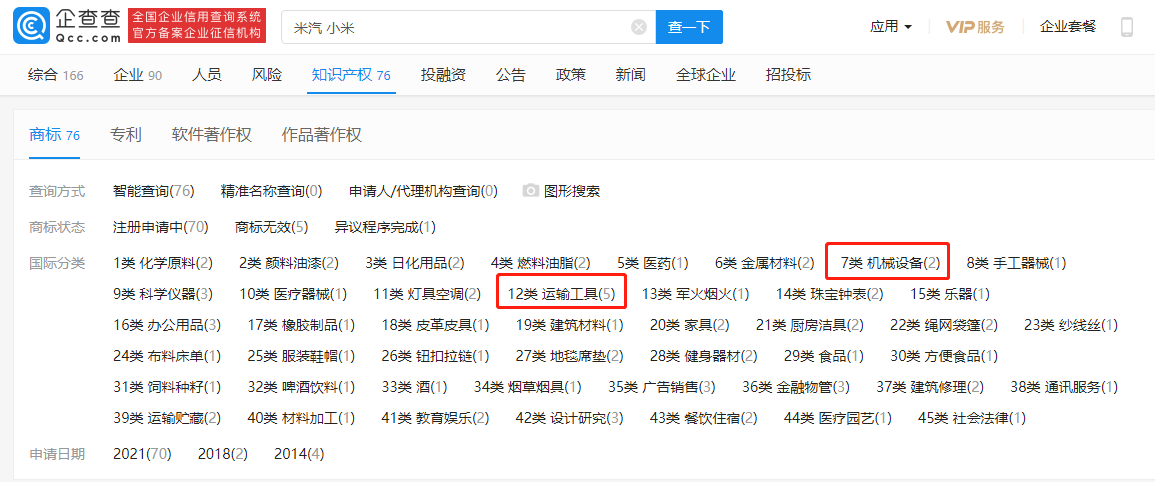
Task: Filter by 2类 颜料油漆(2)
Action: [x=289, y=262]
